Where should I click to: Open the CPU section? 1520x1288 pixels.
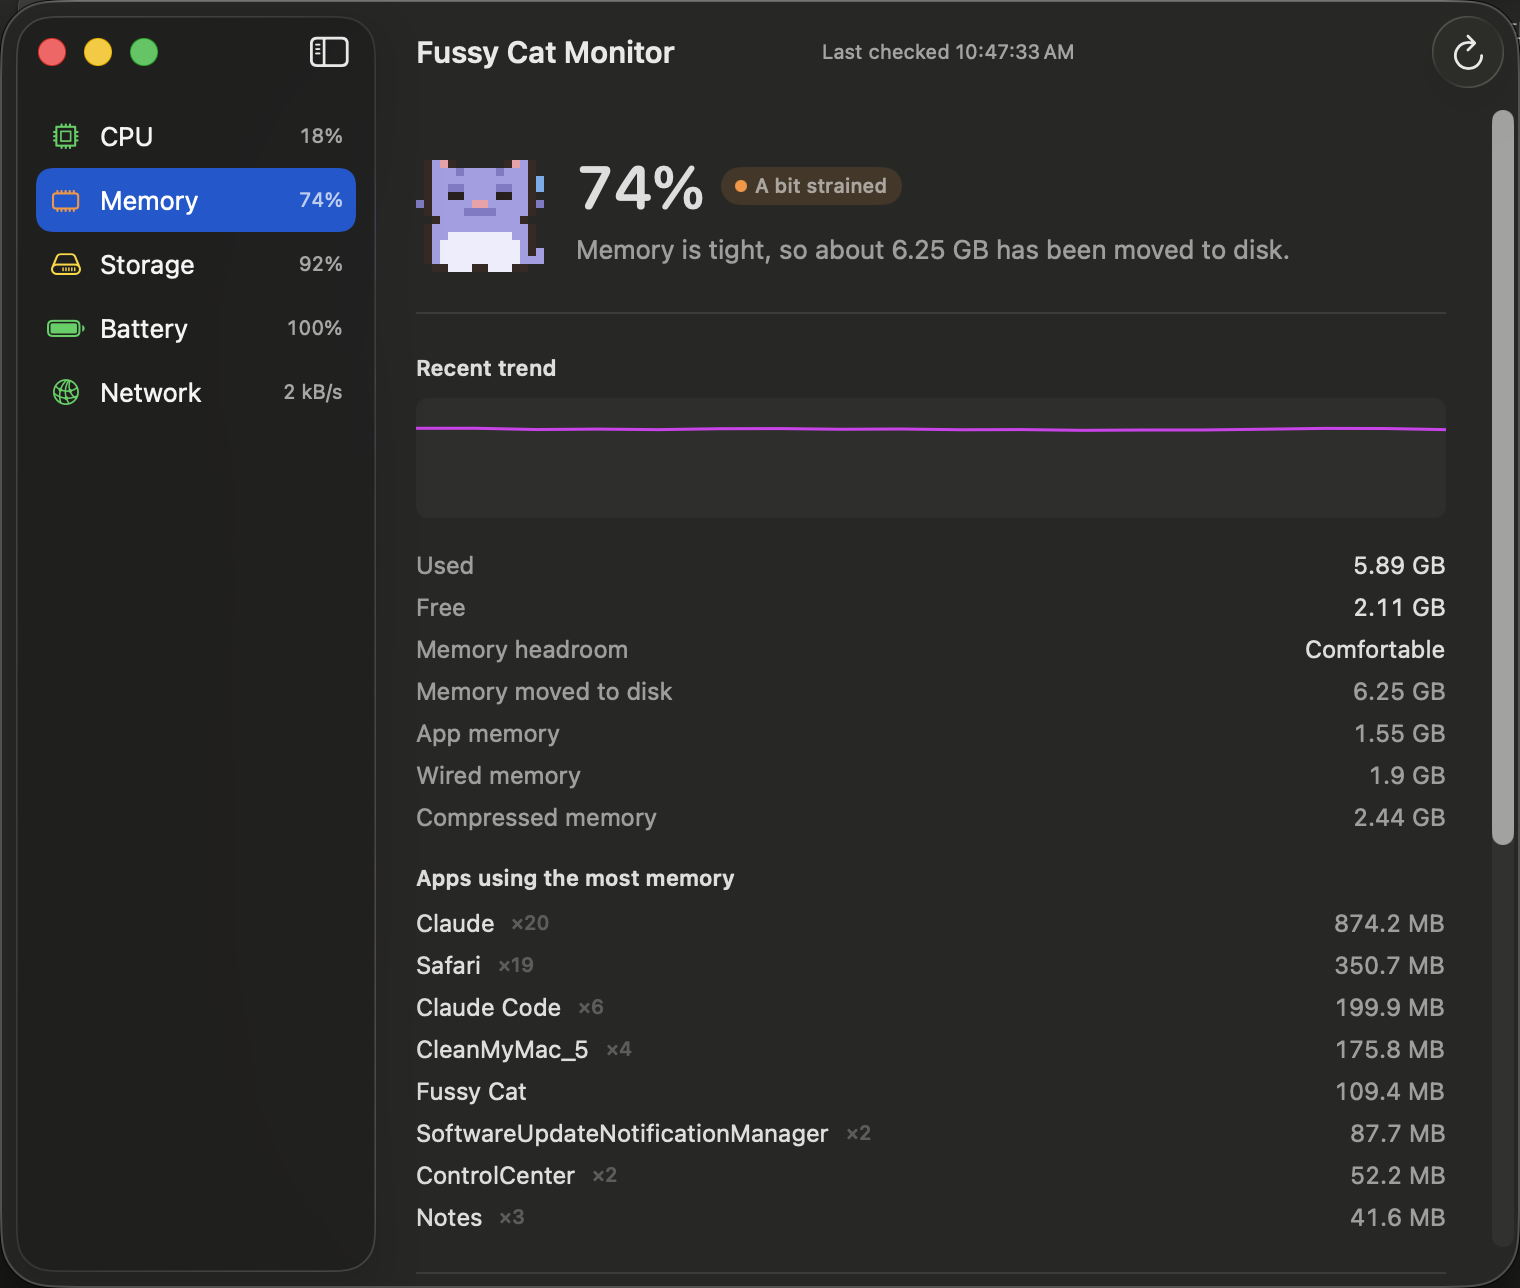(196, 136)
